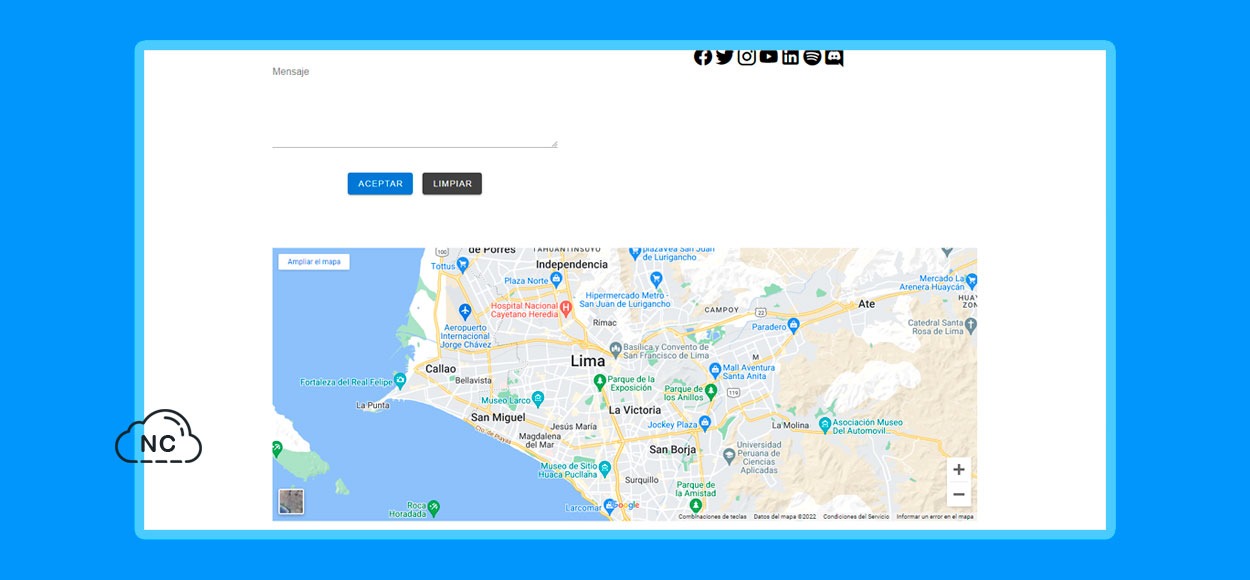Viewport: 1250px width, 580px height.
Task: Click the La Victoria district label
Action: pyautogui.click(x=635, y=410)
